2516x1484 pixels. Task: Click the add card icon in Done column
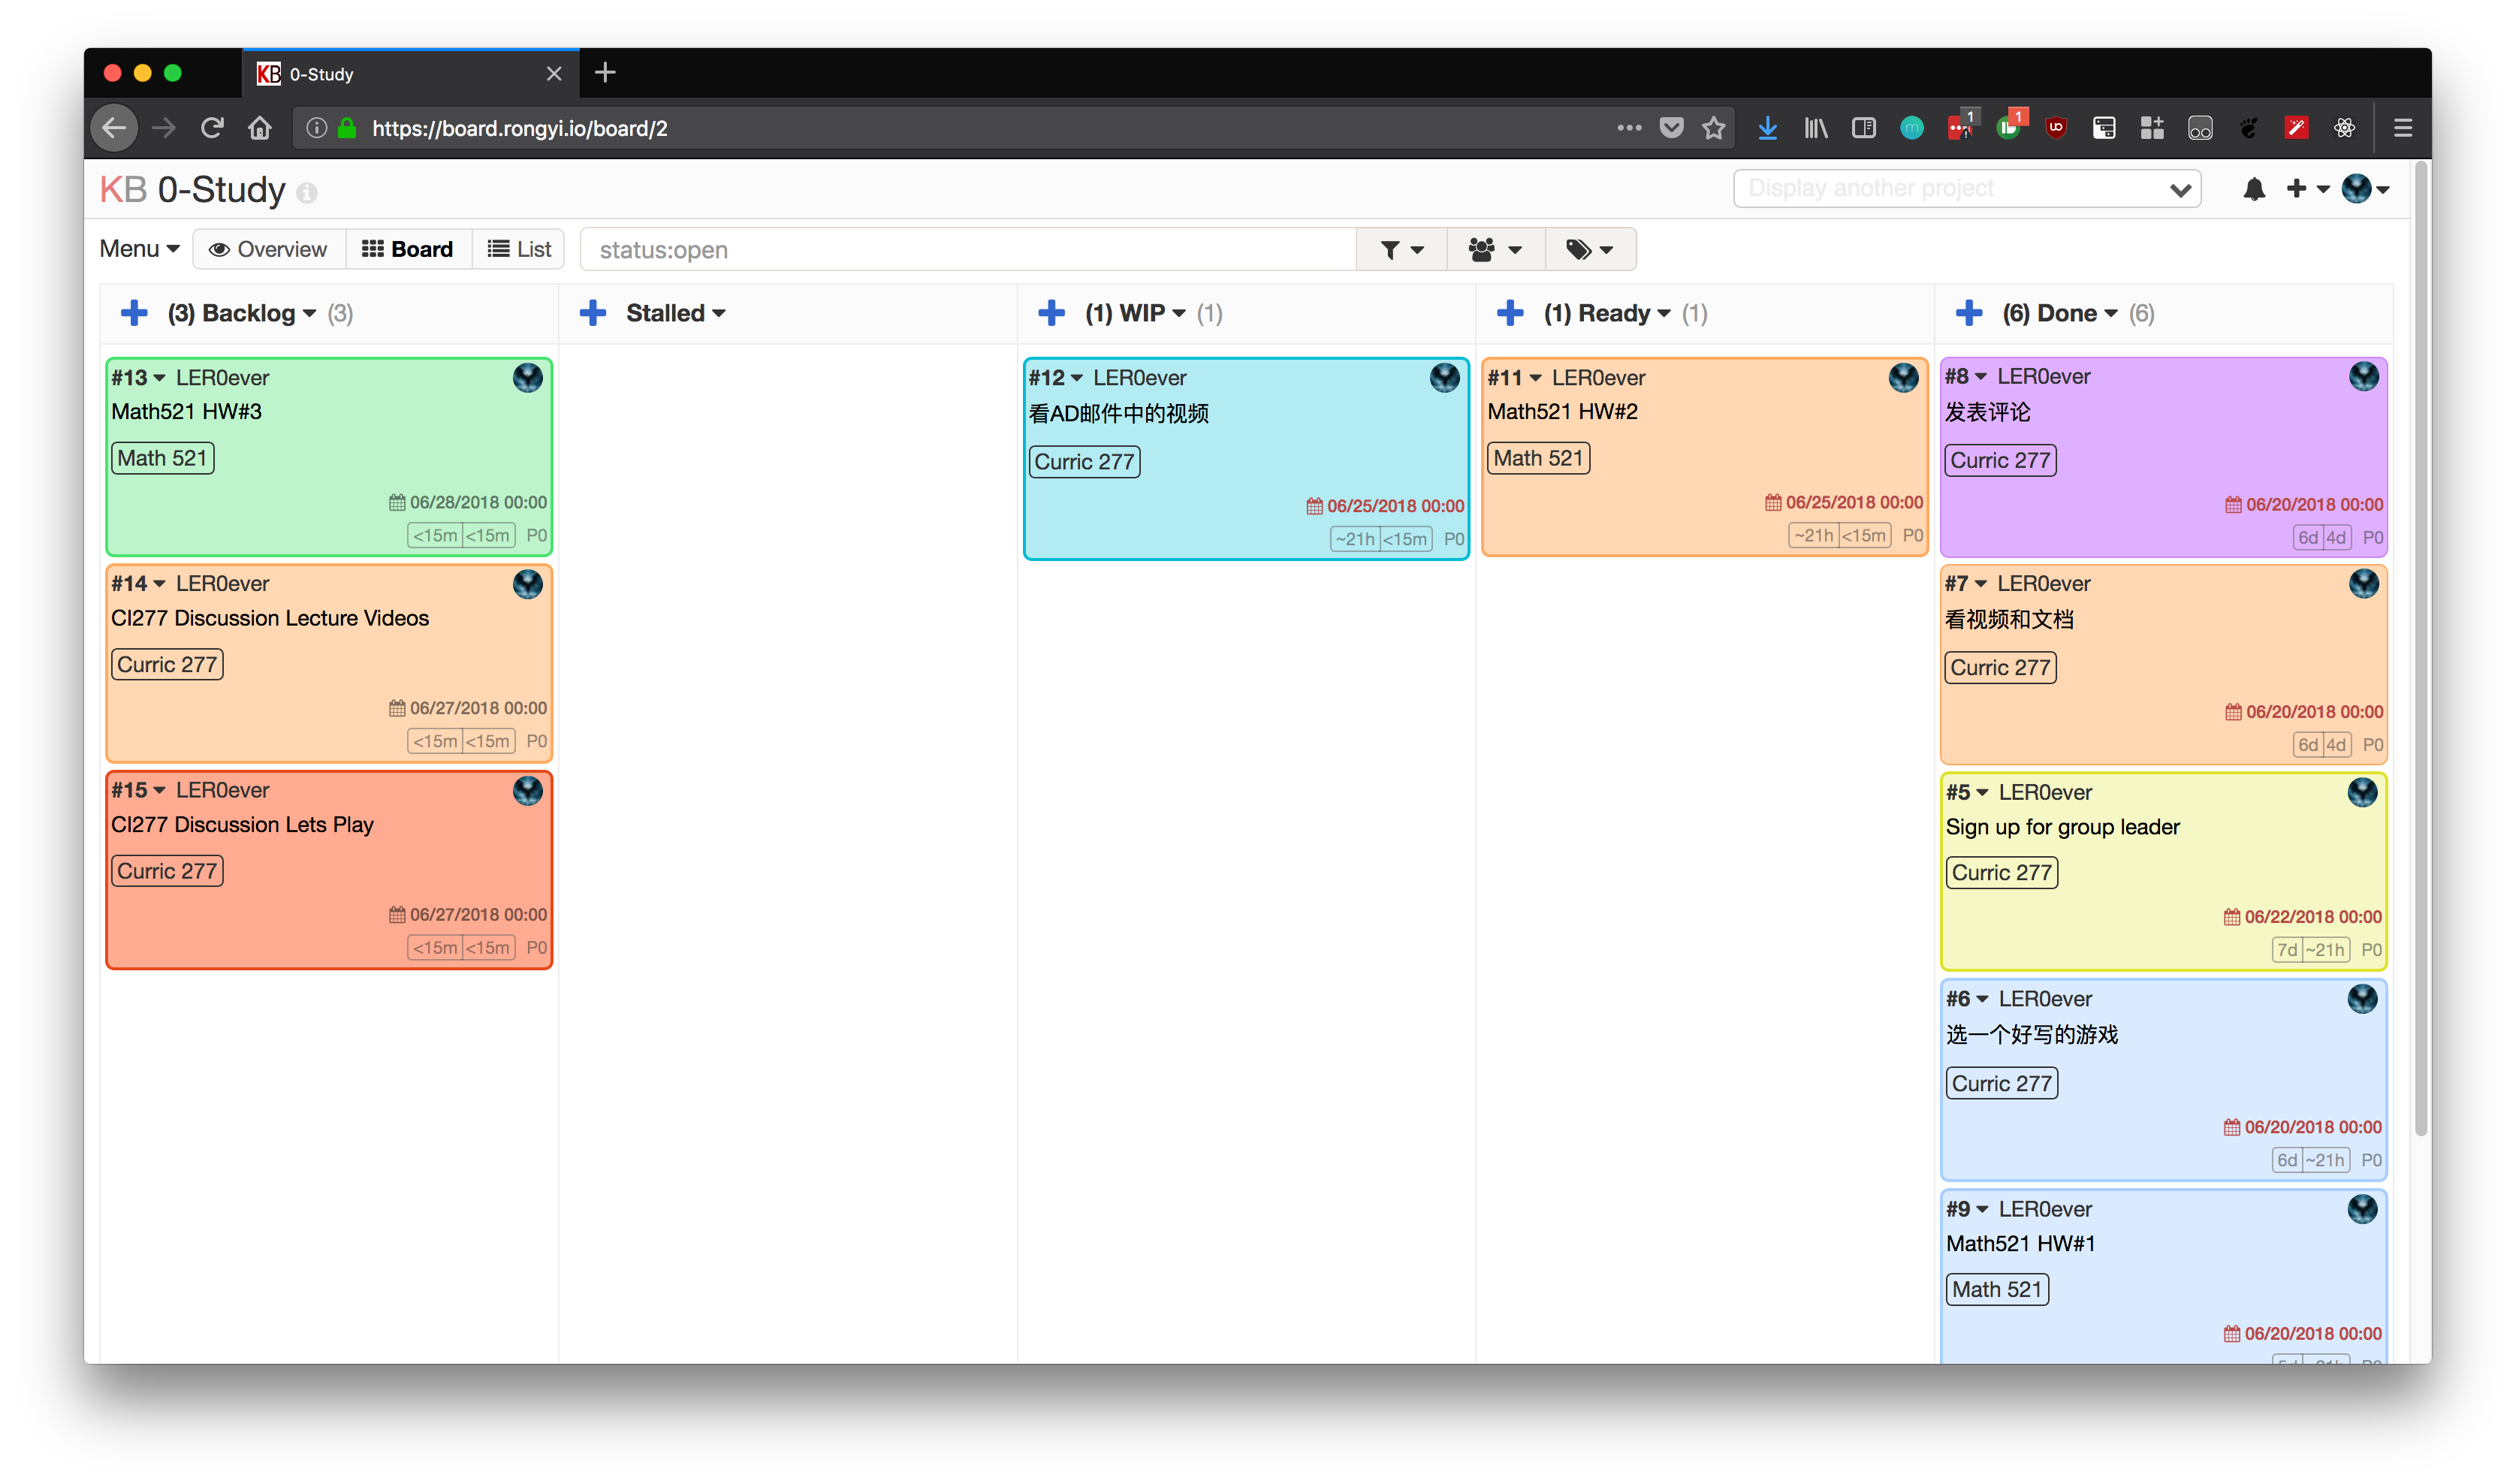pyautogui.click(x=1966, y=312)
